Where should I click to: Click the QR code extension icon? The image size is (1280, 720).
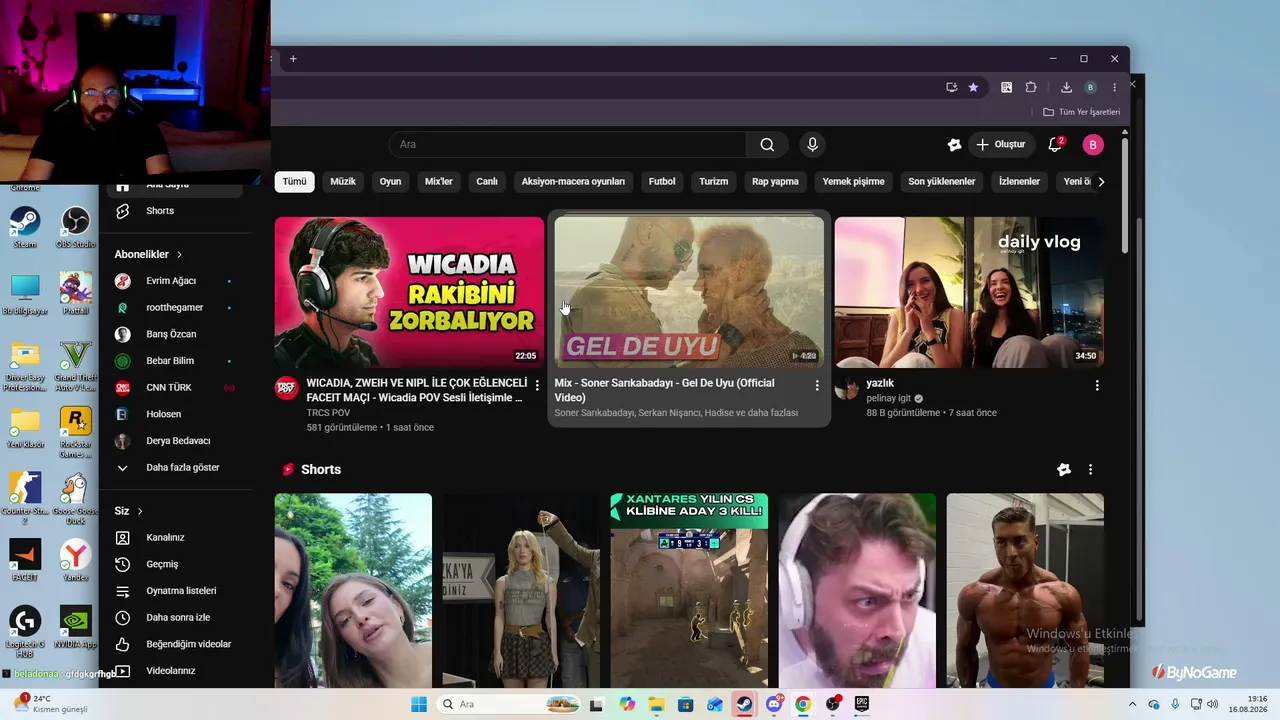(x=1007, y=87)
